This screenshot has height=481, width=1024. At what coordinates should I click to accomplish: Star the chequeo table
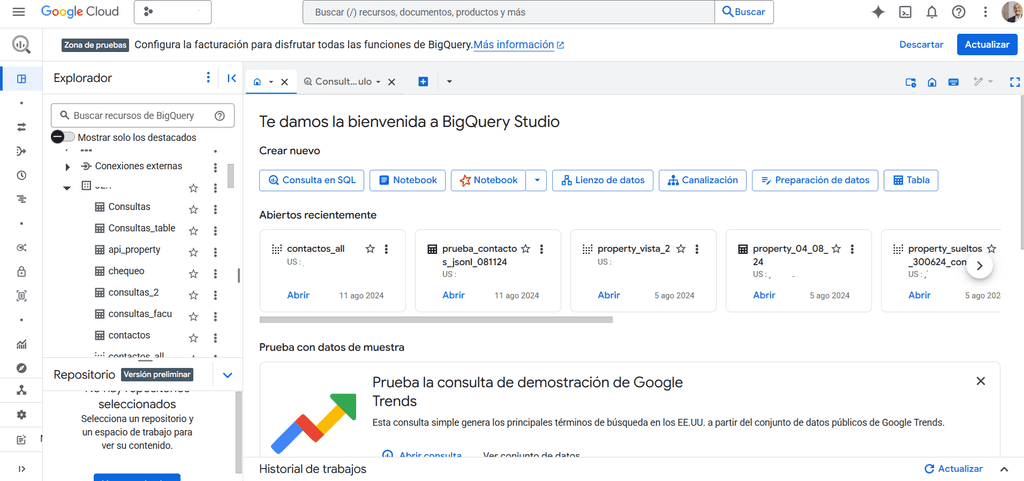193,273
